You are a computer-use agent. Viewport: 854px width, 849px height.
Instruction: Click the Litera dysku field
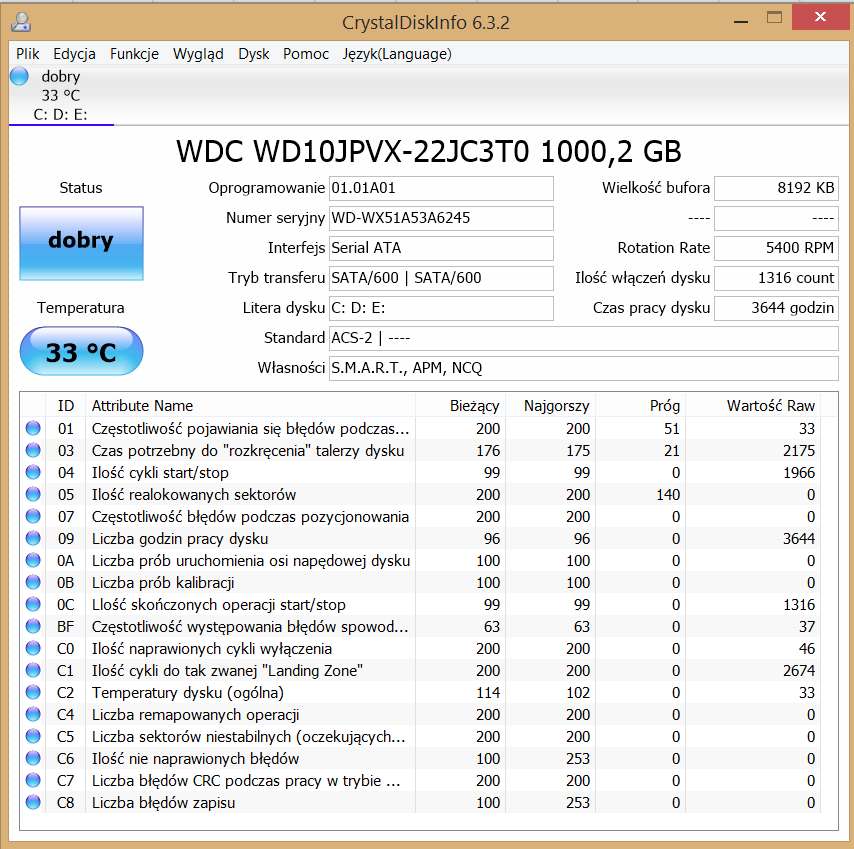pyautogui.click(x=441, y=308)
